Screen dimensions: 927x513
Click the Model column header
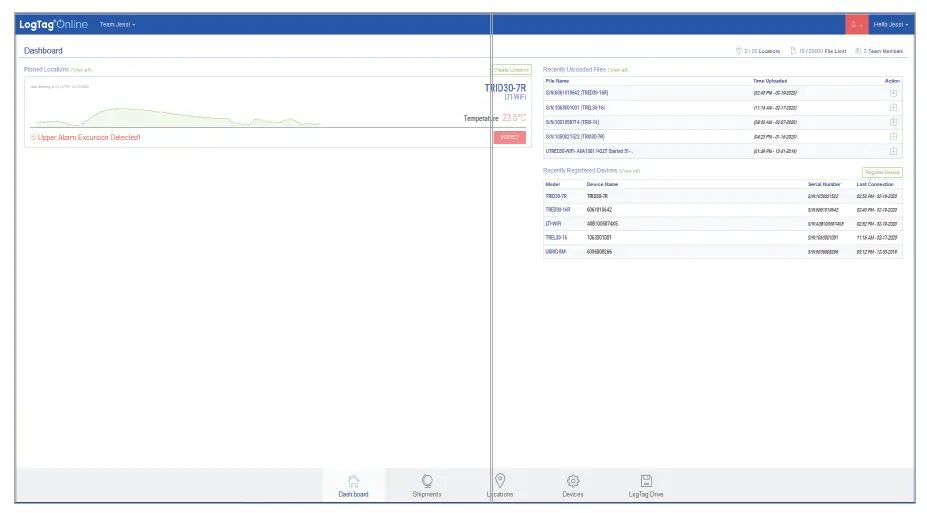tap(552, 184)
